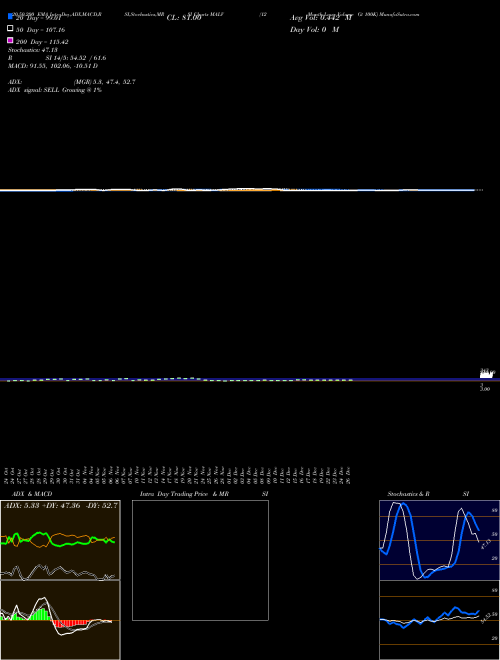Click the 'Stochastics: 47.13' value
This screenshot has width=500, height=660.
tap(33, 50)
